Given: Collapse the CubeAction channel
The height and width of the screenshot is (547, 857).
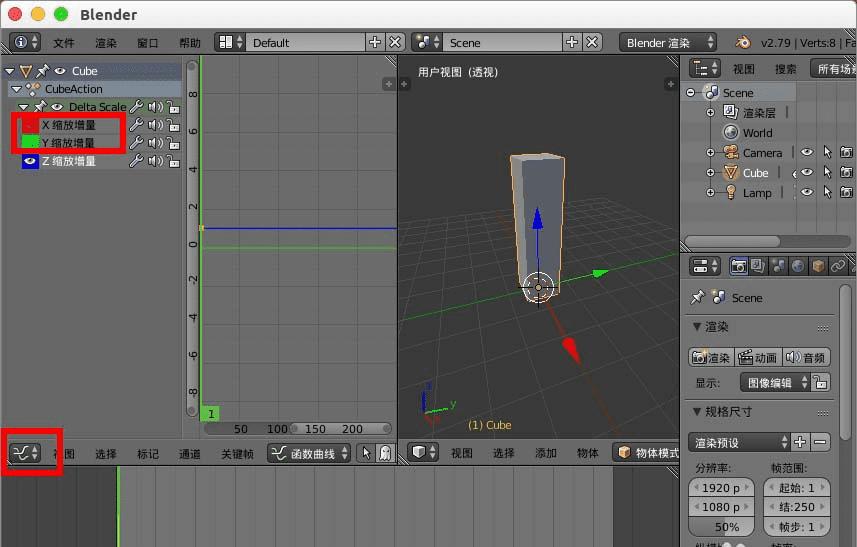Looking at the screenshot, I should tap(16, 89).
